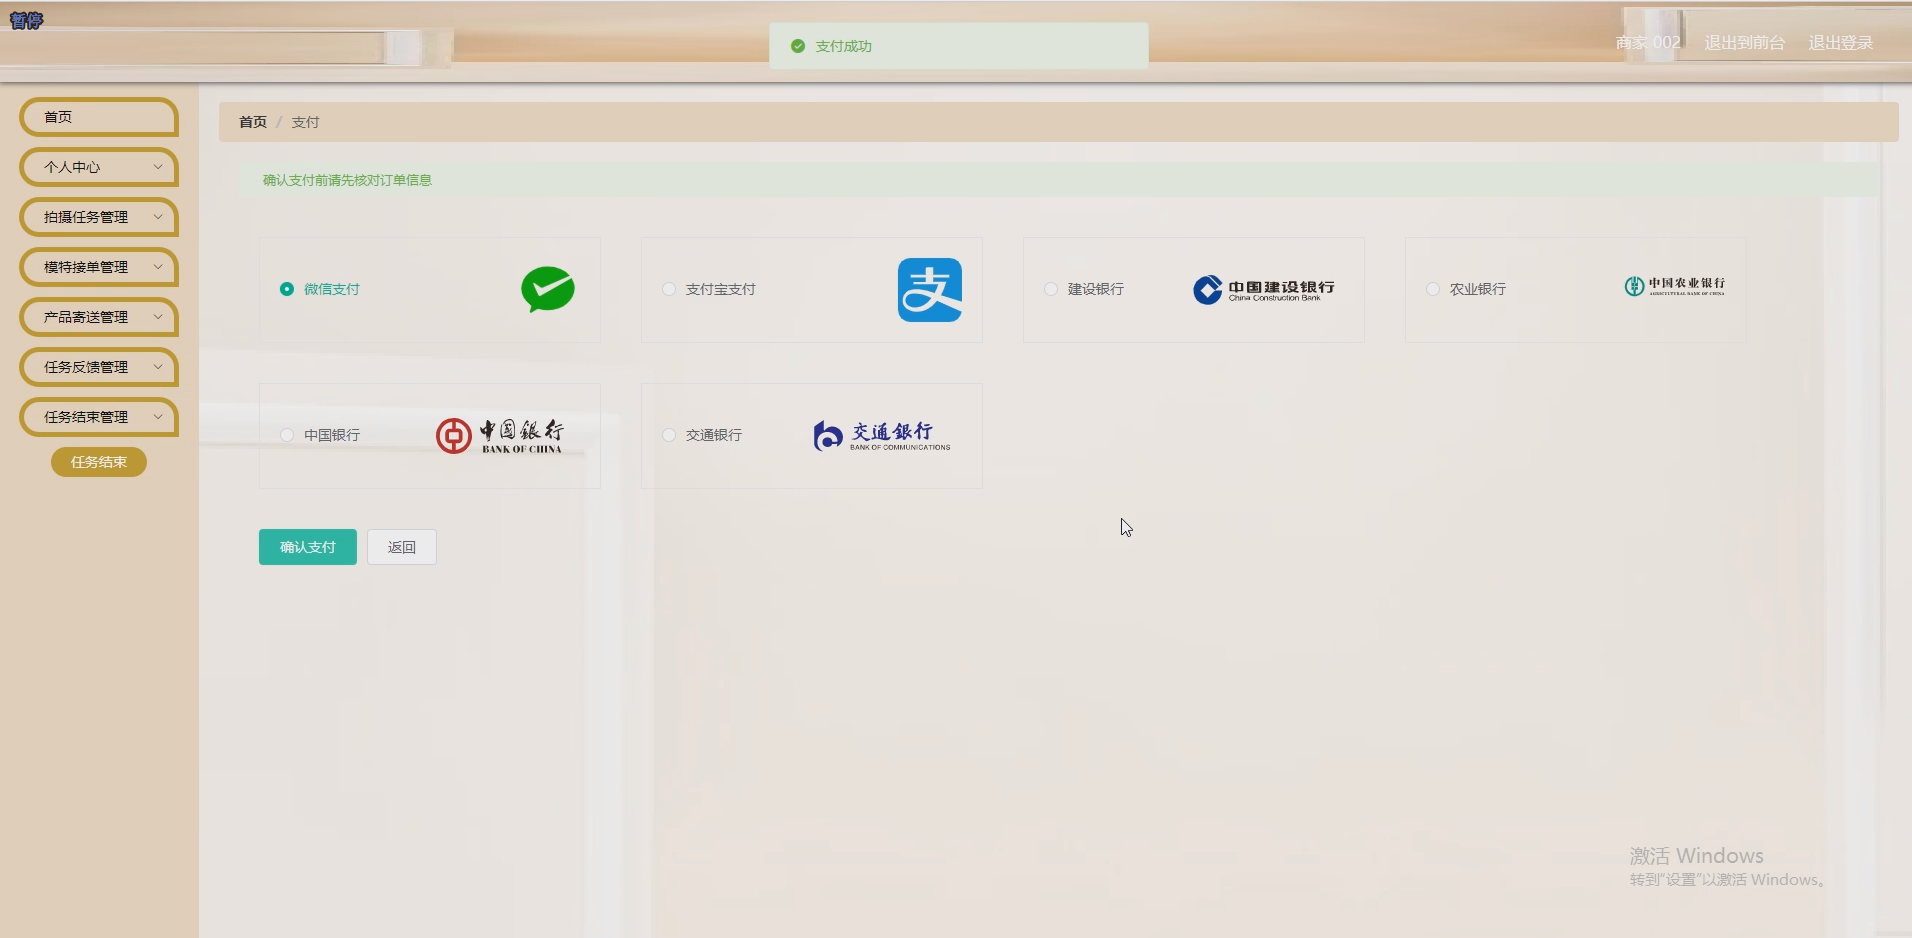The image size is (1912, 938).
Task: Click the Agricultural Bank of China logo
Action: coord(1675,287)
